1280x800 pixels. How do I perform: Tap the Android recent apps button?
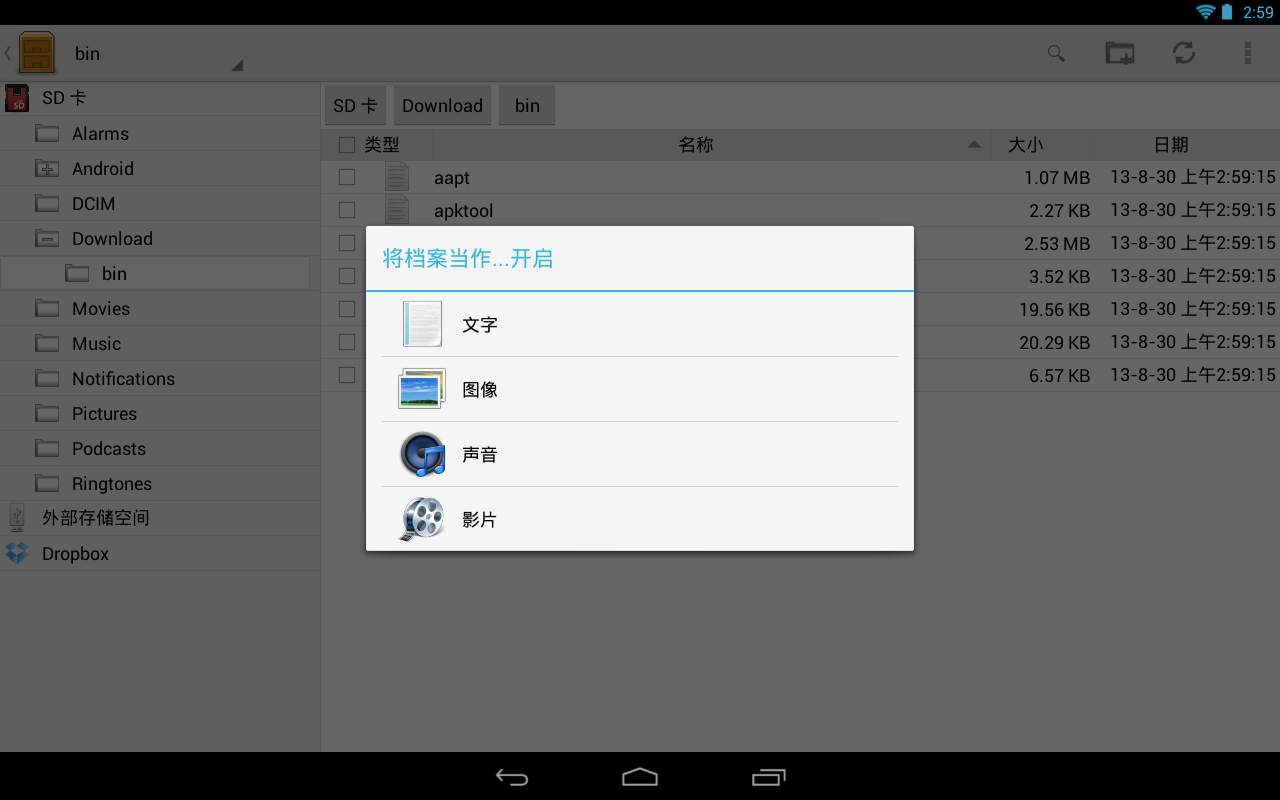[x=768, y=777]
